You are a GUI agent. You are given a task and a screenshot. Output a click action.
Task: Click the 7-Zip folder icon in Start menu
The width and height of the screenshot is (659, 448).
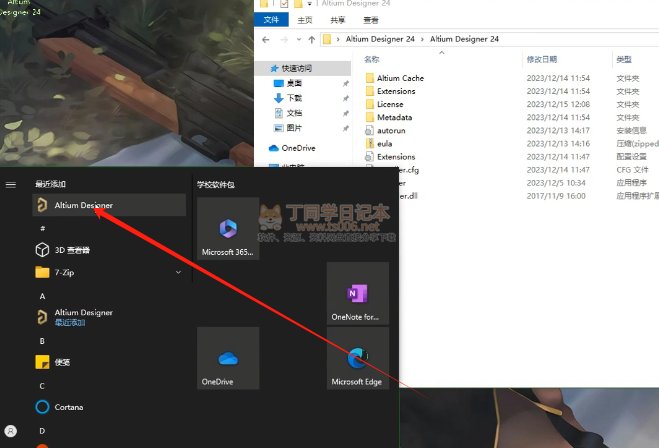pyautogui.click(x=42, y=272)
